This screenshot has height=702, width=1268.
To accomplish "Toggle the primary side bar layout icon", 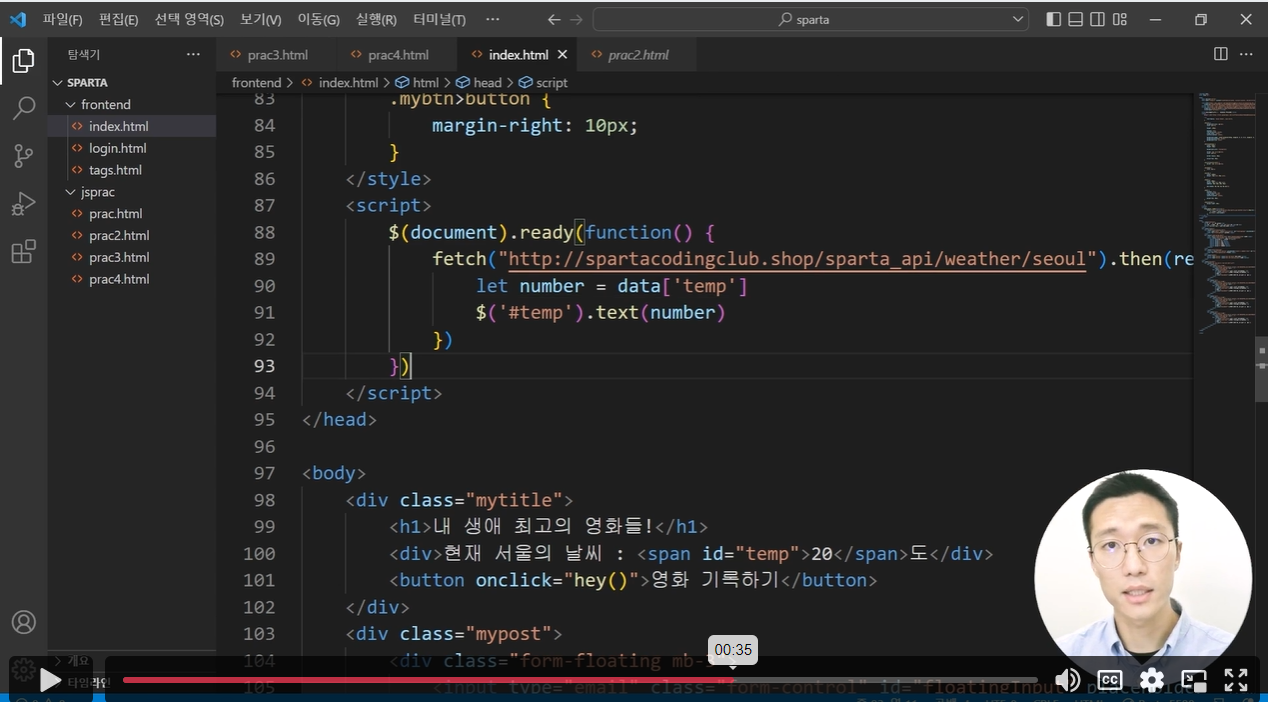I will [1054, 19].
